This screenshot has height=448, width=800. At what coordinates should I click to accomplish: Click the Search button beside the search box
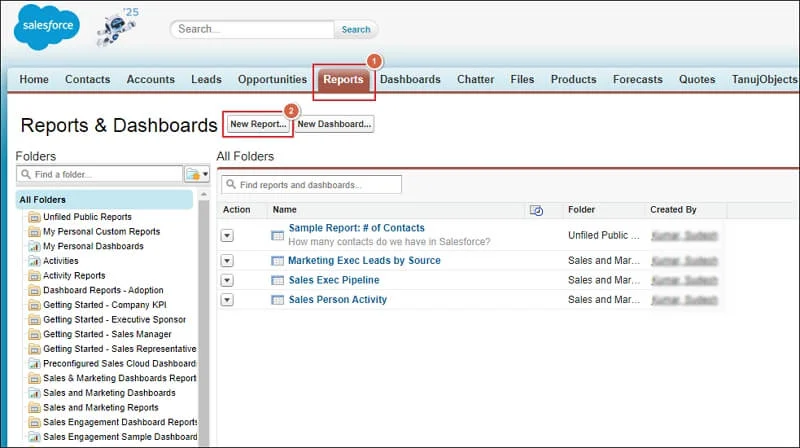coord(356,30)
